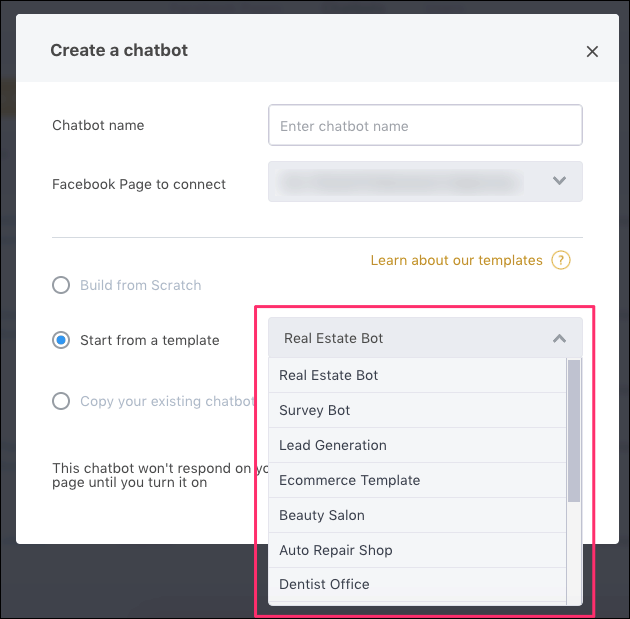Focus the Chatbot name input field
This screenshot has height=619, width=630.
pos(425,125)
